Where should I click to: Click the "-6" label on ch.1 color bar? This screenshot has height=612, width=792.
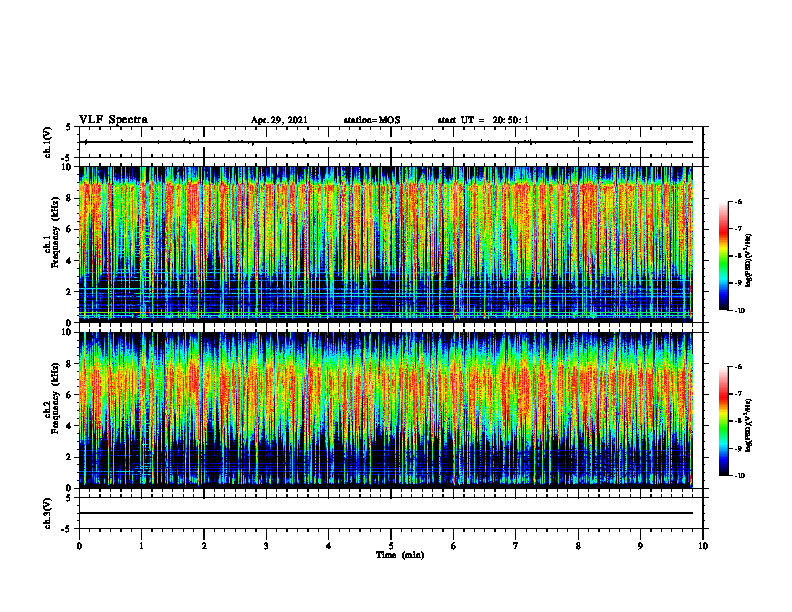click(x=738, y=201)
